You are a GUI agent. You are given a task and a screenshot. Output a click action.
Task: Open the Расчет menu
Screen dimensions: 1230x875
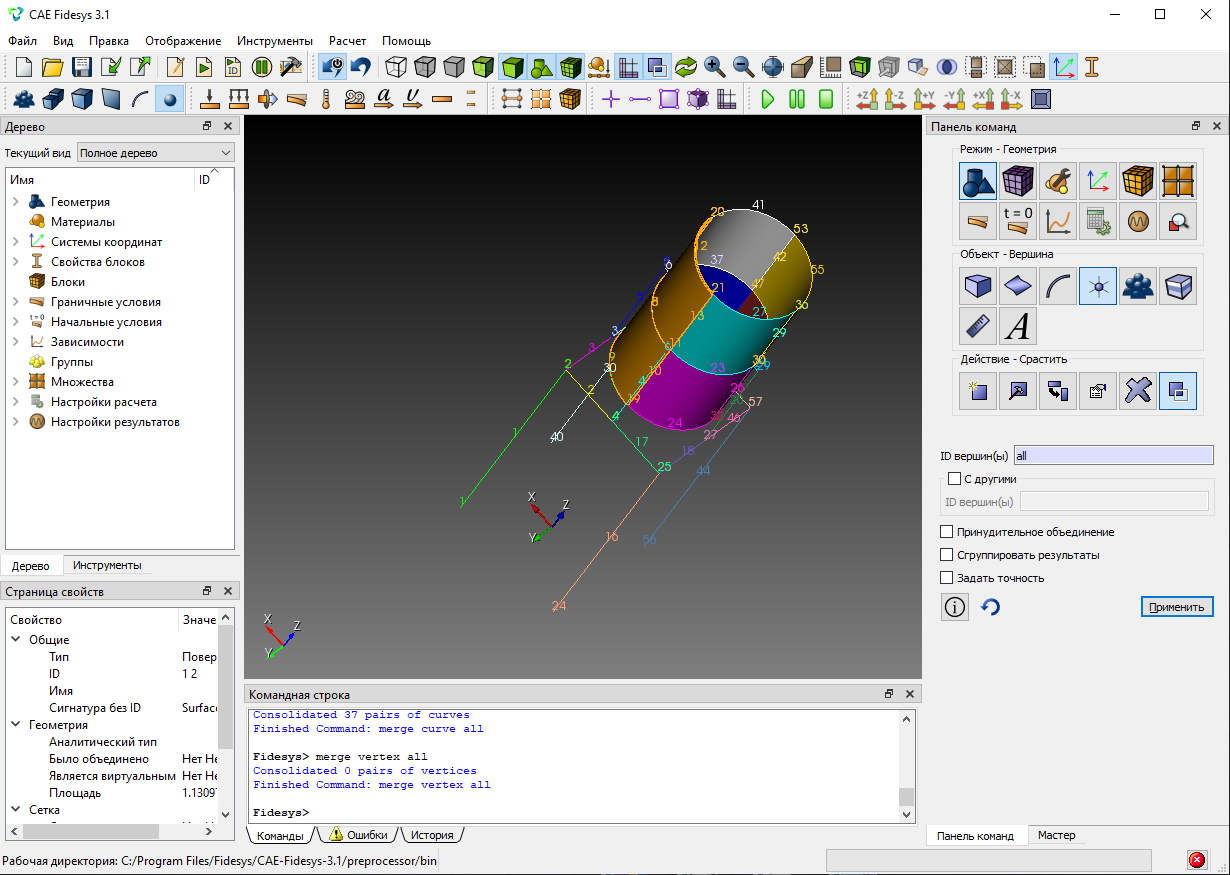coord(347,41)
